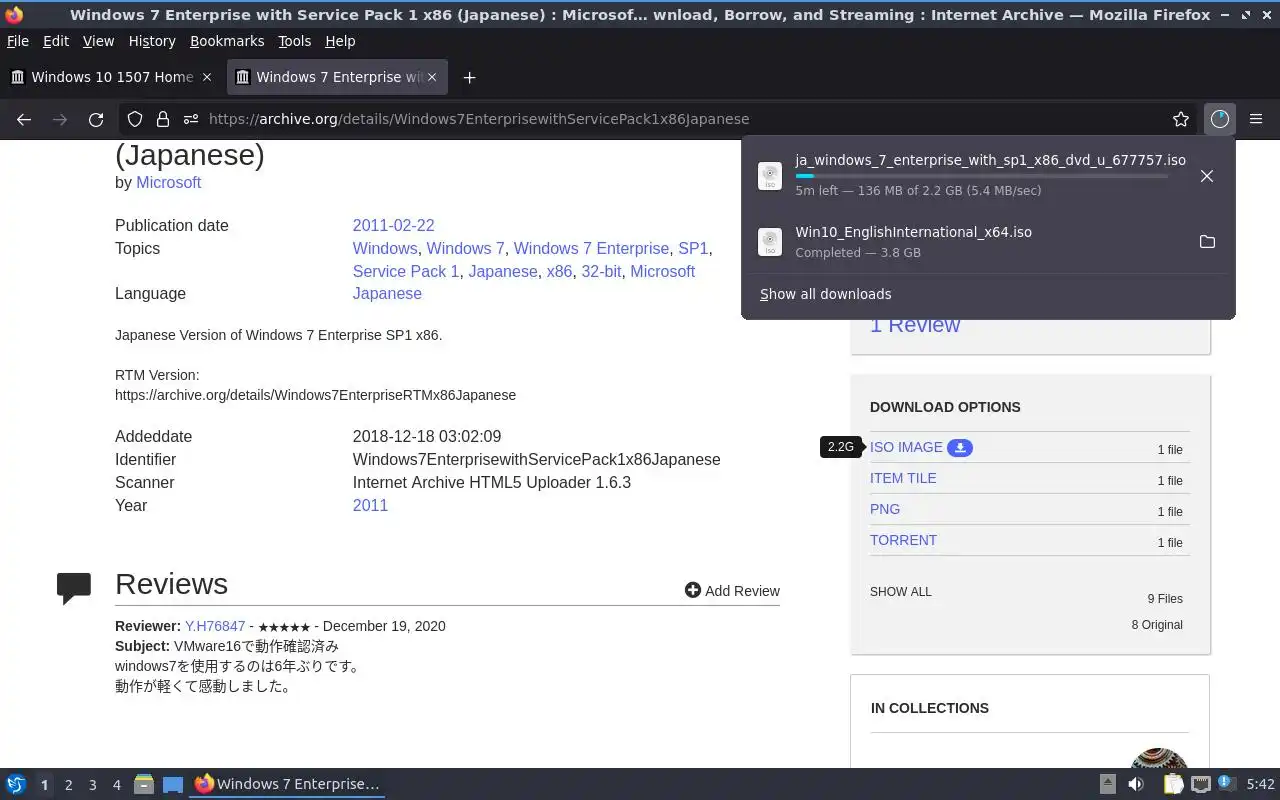
Task: Click the clock showing 5:42
Action: [1260, 785]
